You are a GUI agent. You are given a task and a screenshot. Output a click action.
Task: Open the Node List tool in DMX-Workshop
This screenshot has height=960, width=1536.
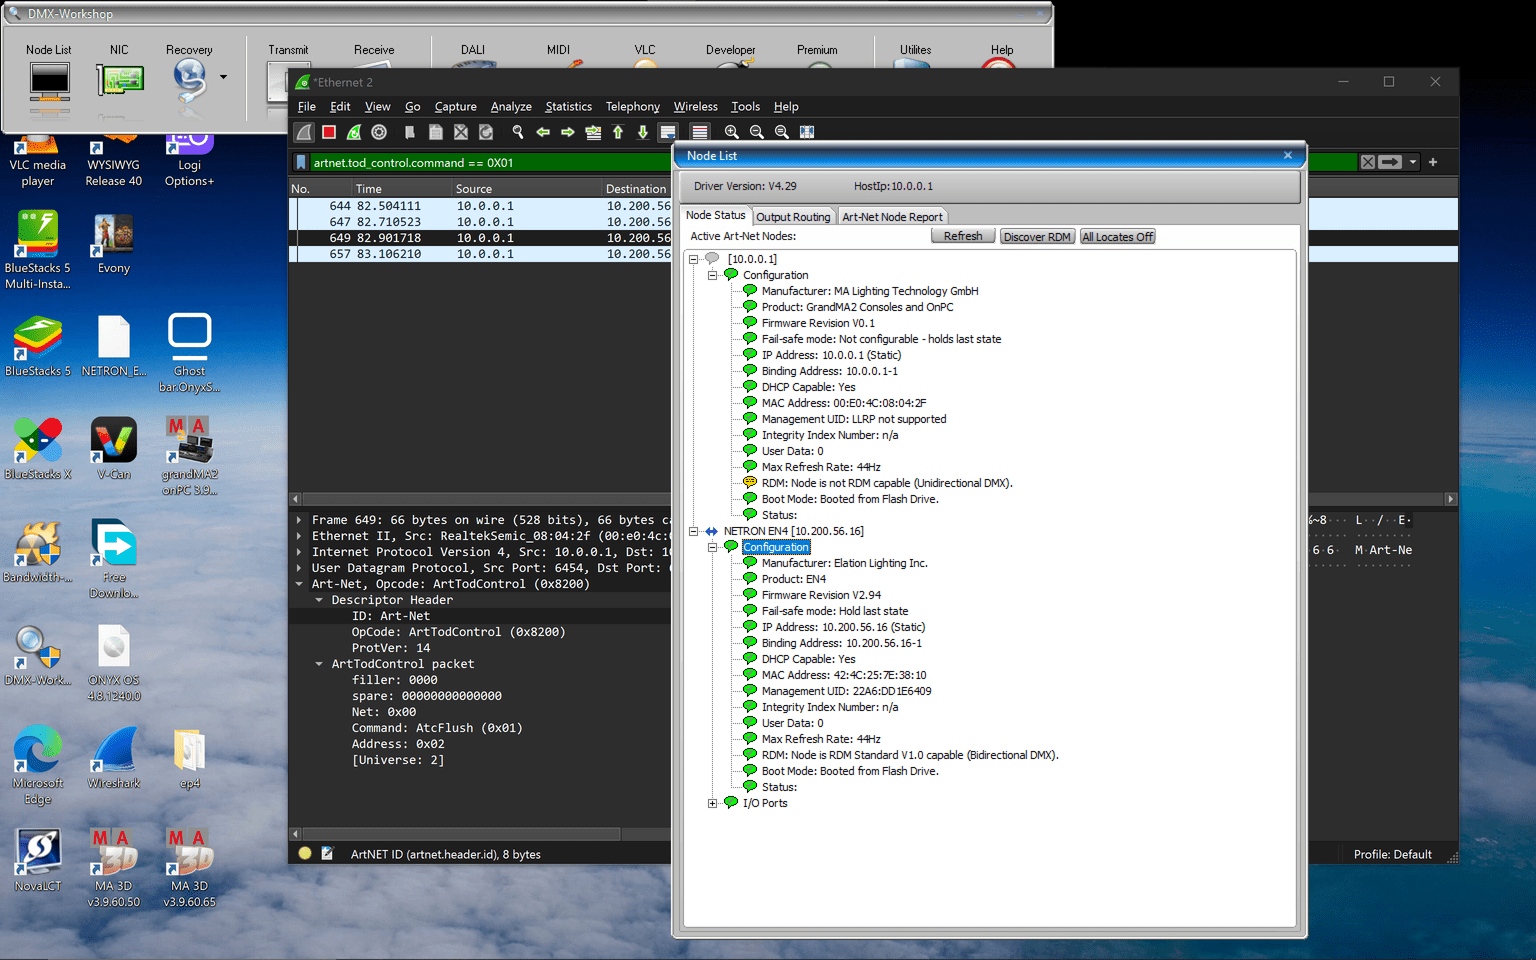pyautogui.click(x=49, y=80)
